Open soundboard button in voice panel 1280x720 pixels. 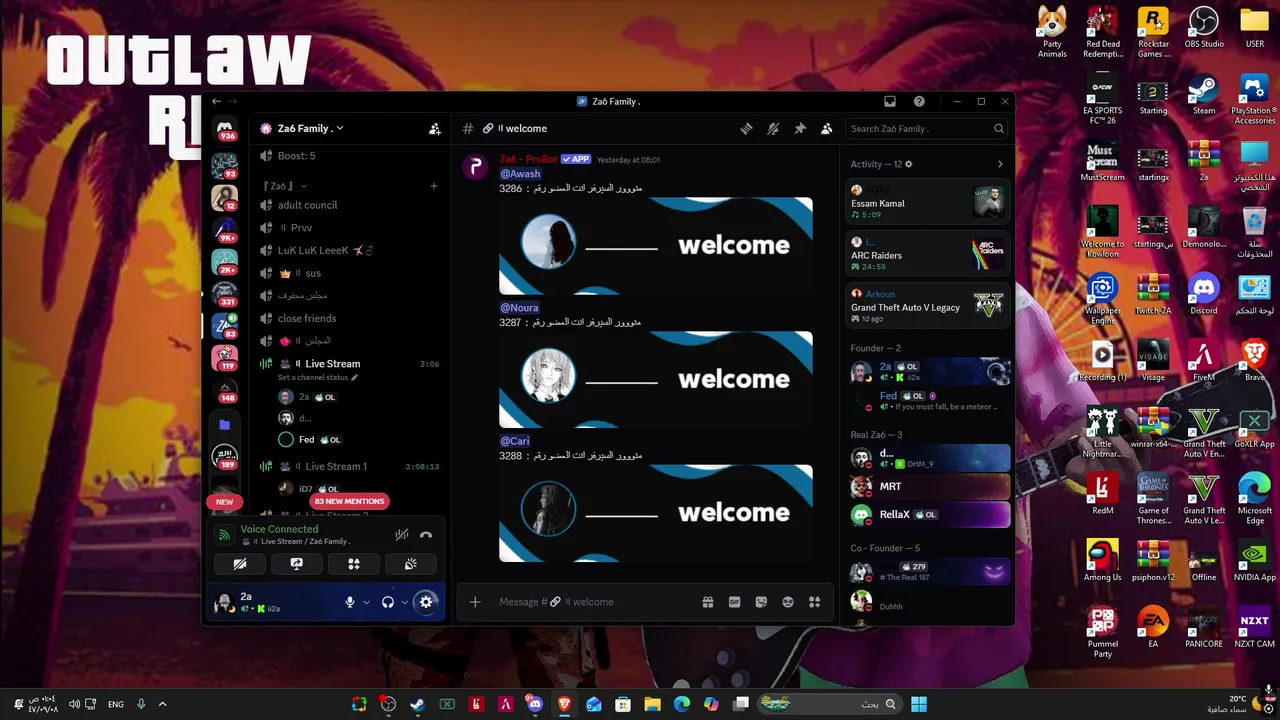410,564
